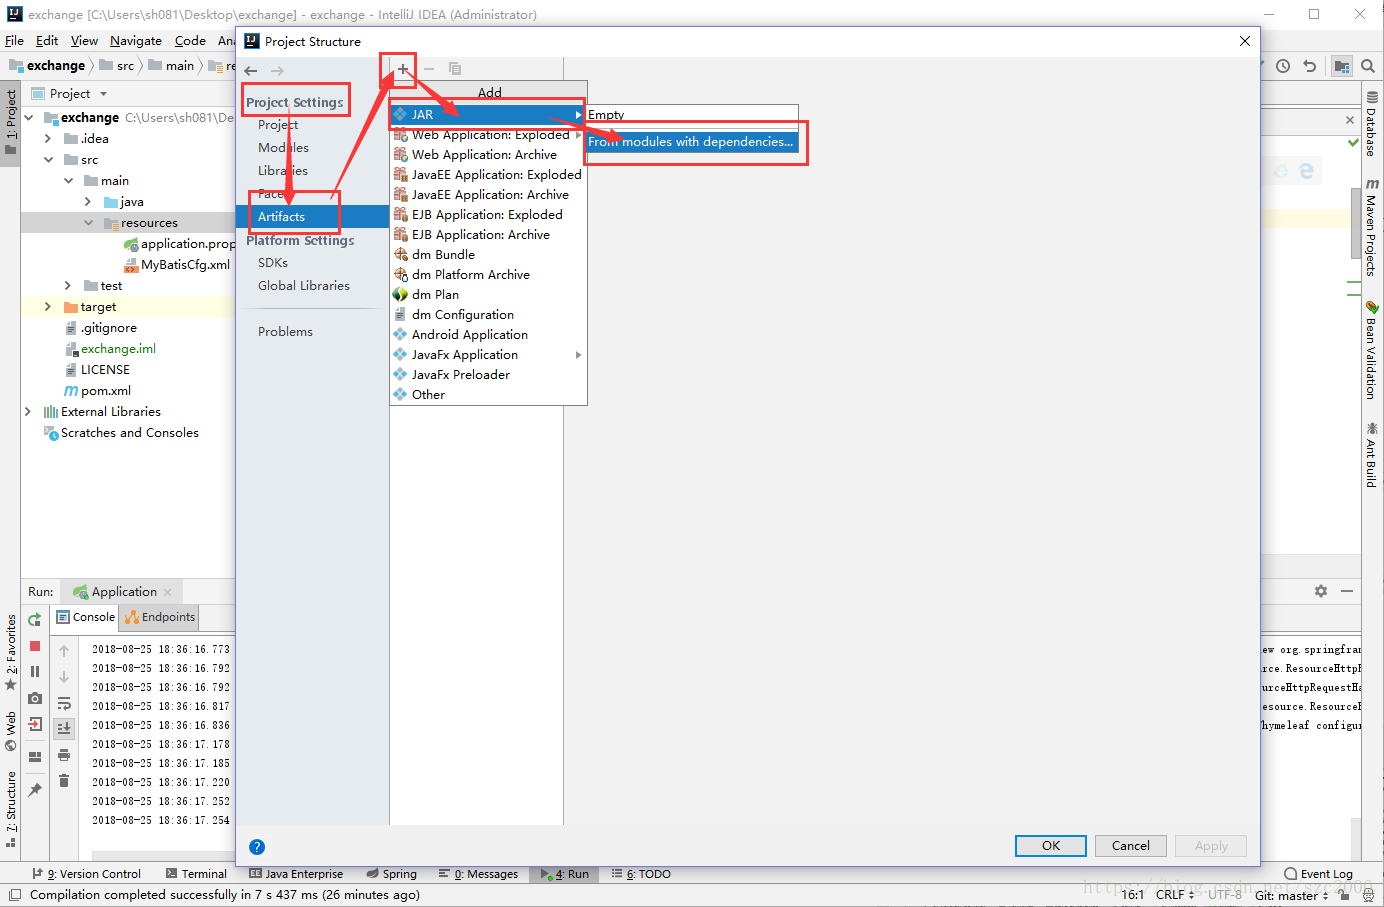The image size is (1384, 907).
Task: Click the search magnifier icon in main toolbar
Action: (1368, 66)
